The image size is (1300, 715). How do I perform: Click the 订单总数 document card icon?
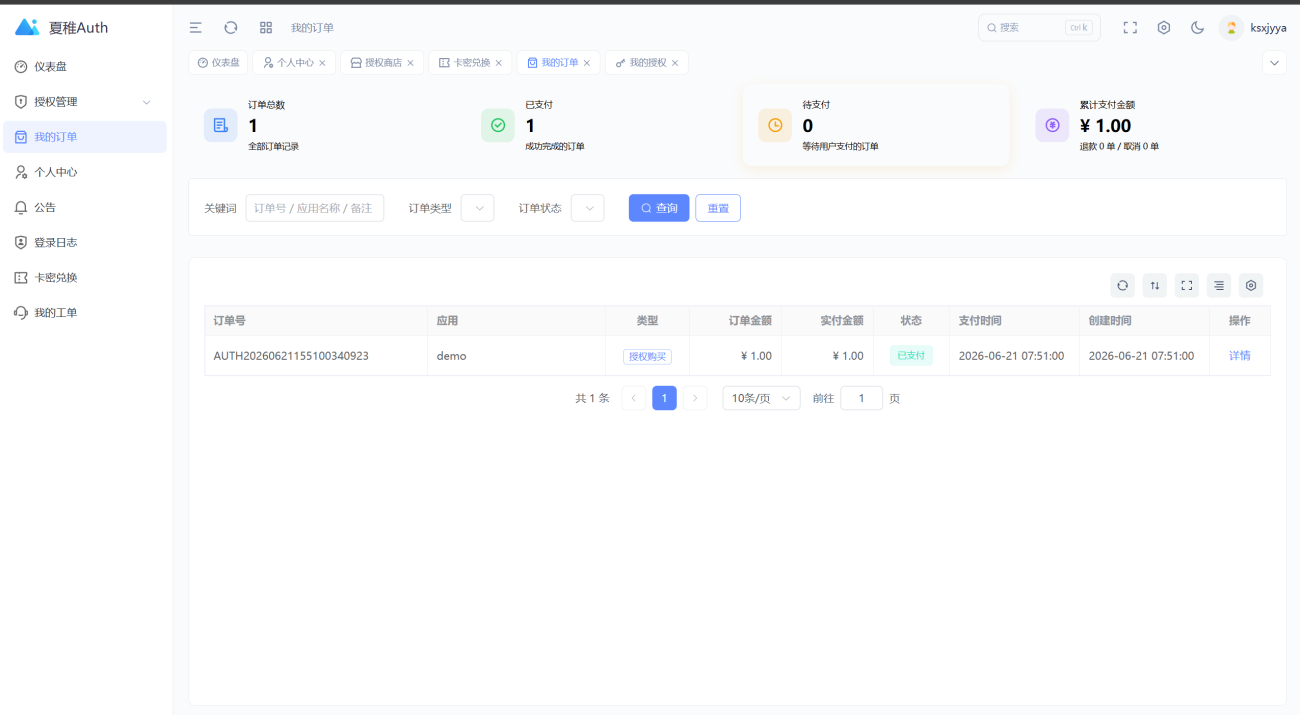221,125
